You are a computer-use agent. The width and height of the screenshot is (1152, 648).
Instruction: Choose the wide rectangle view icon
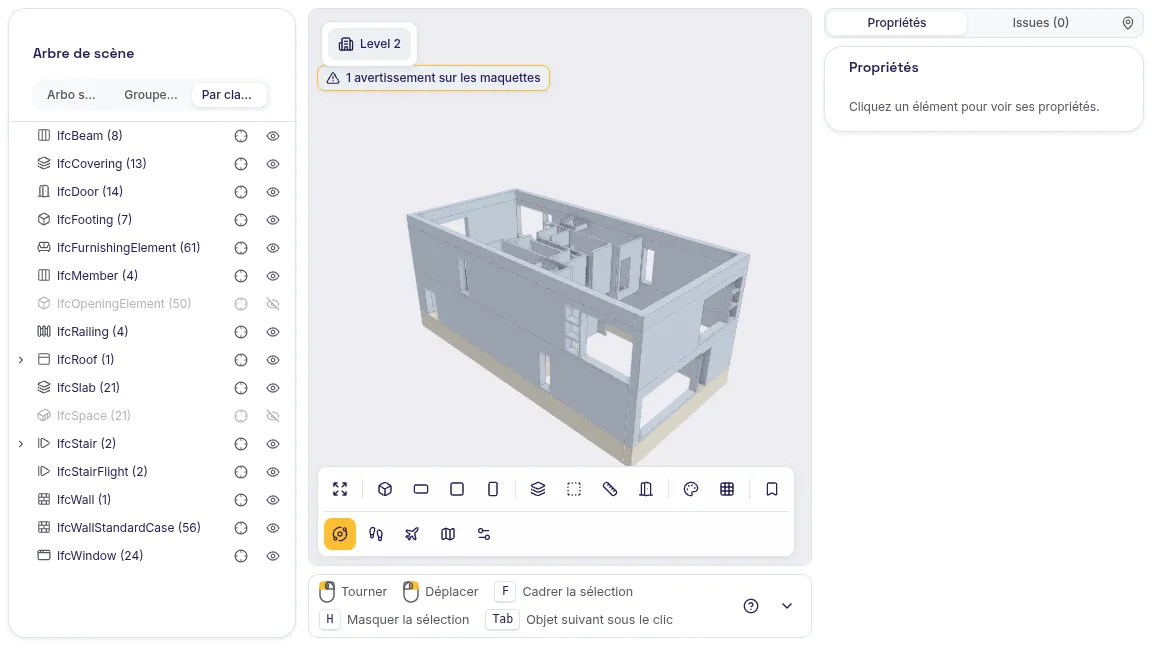(421, 489)
